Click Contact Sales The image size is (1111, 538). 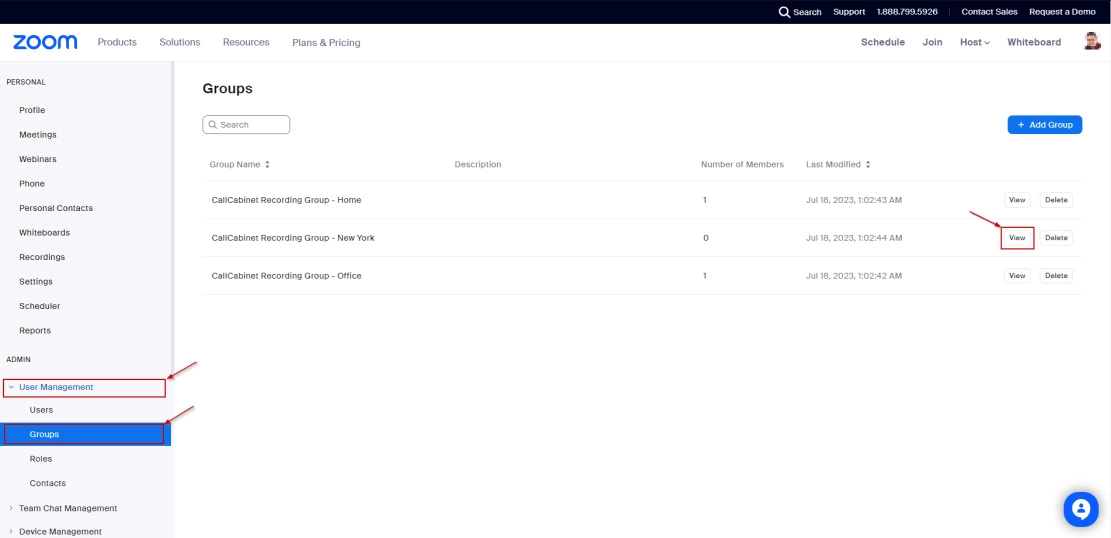point(989,12)
